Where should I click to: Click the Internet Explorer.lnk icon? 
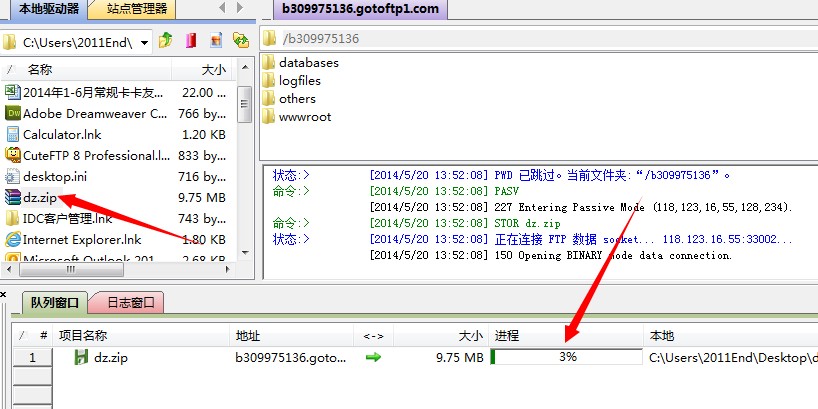coord(13,239)
